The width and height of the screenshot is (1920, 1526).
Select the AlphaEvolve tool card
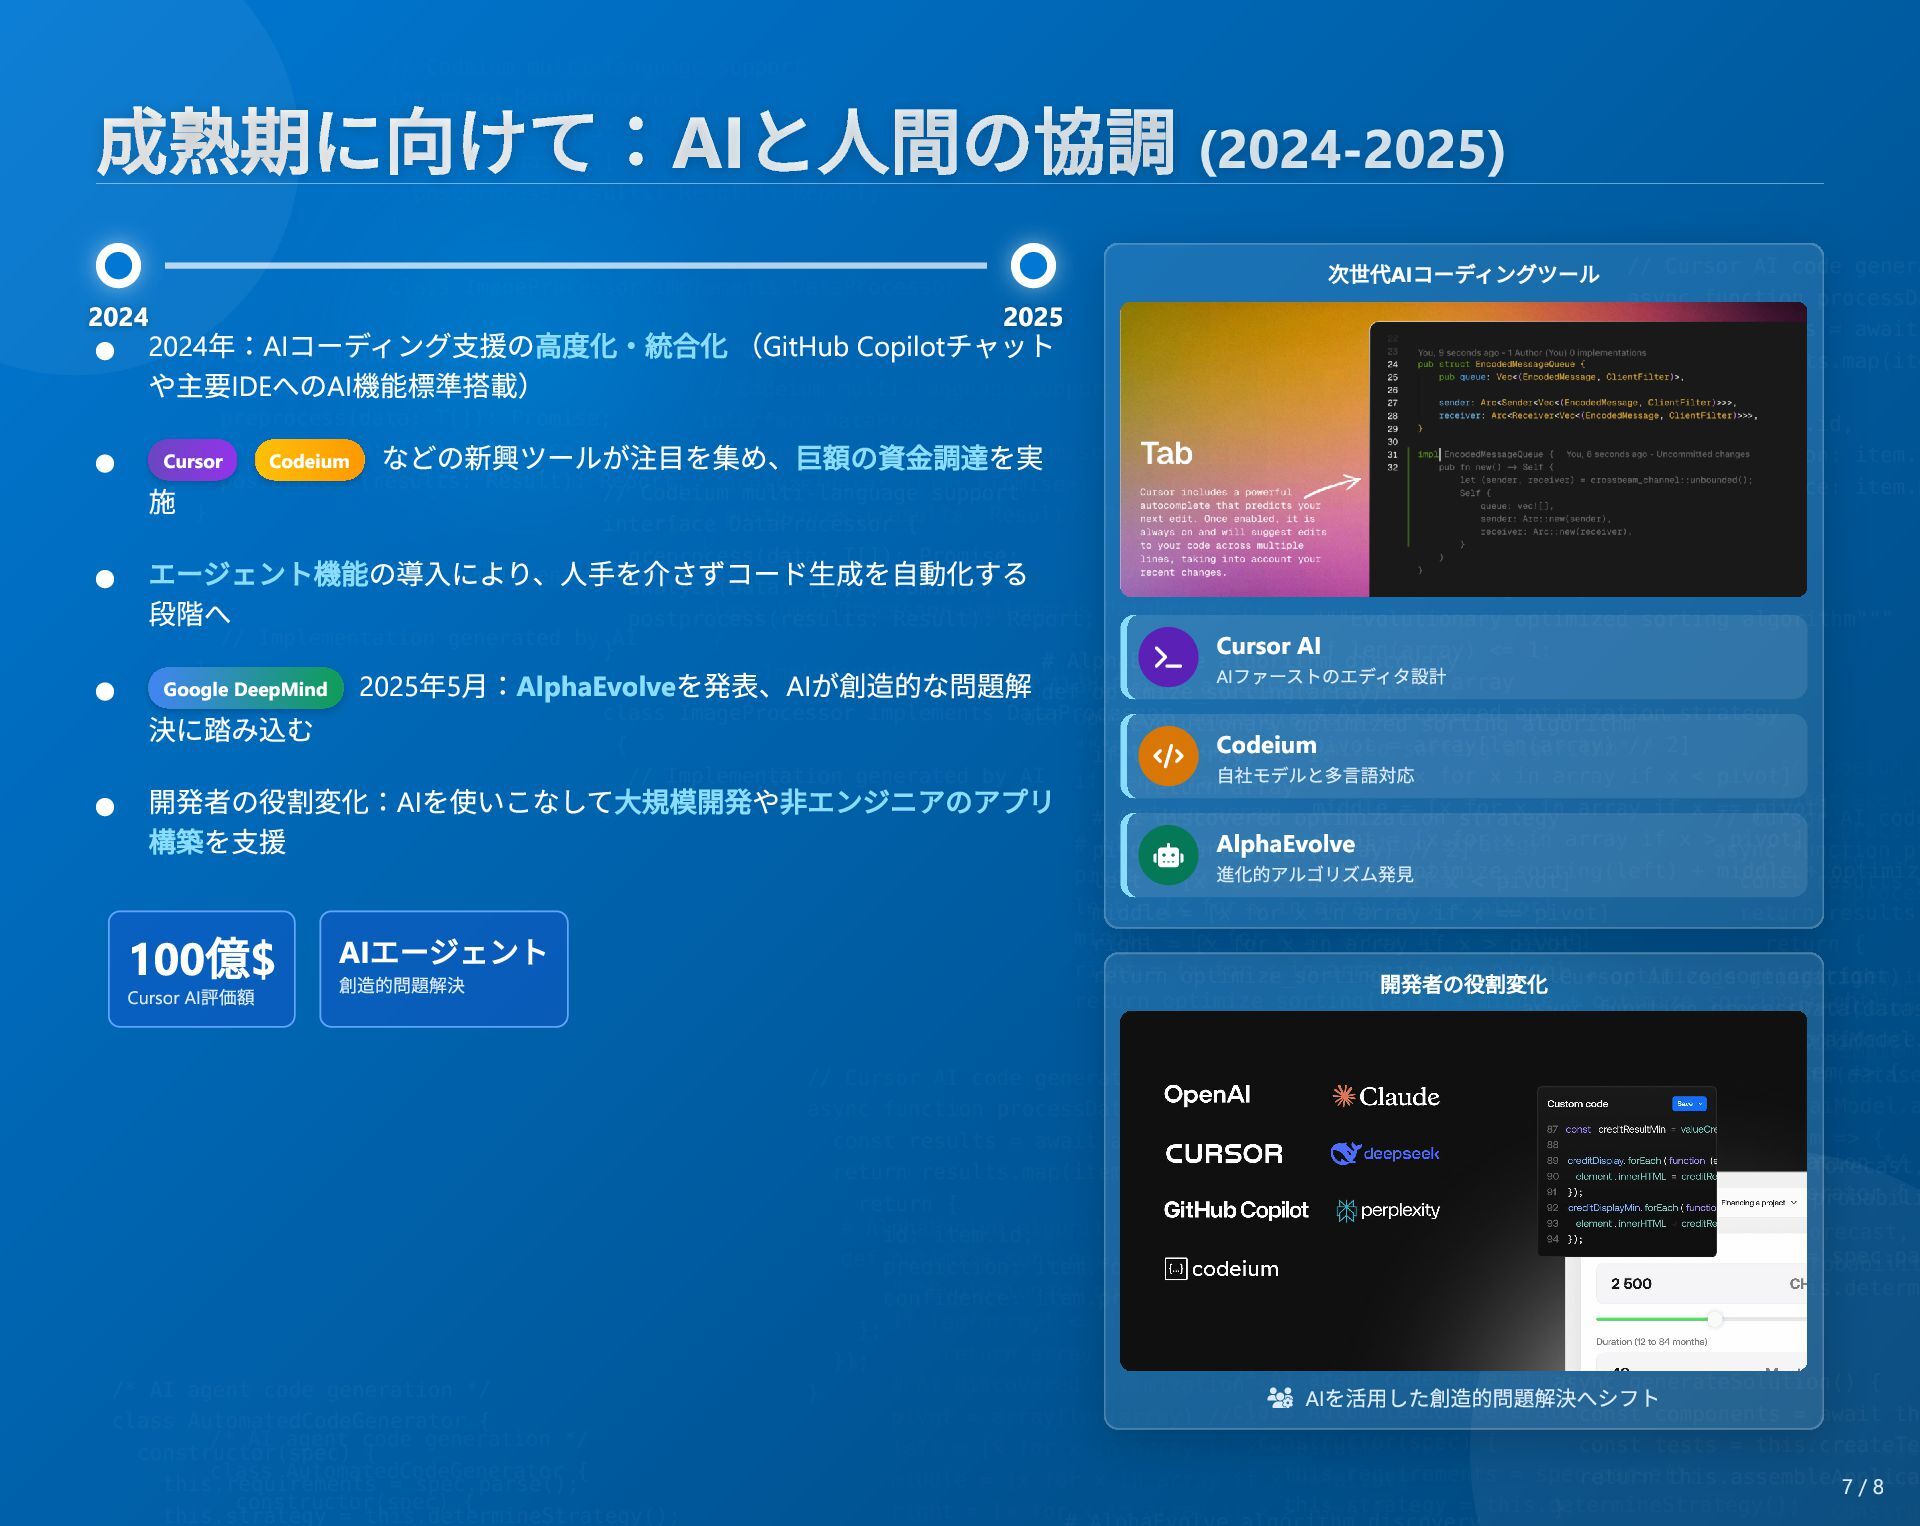click(x=1464, y=855)
